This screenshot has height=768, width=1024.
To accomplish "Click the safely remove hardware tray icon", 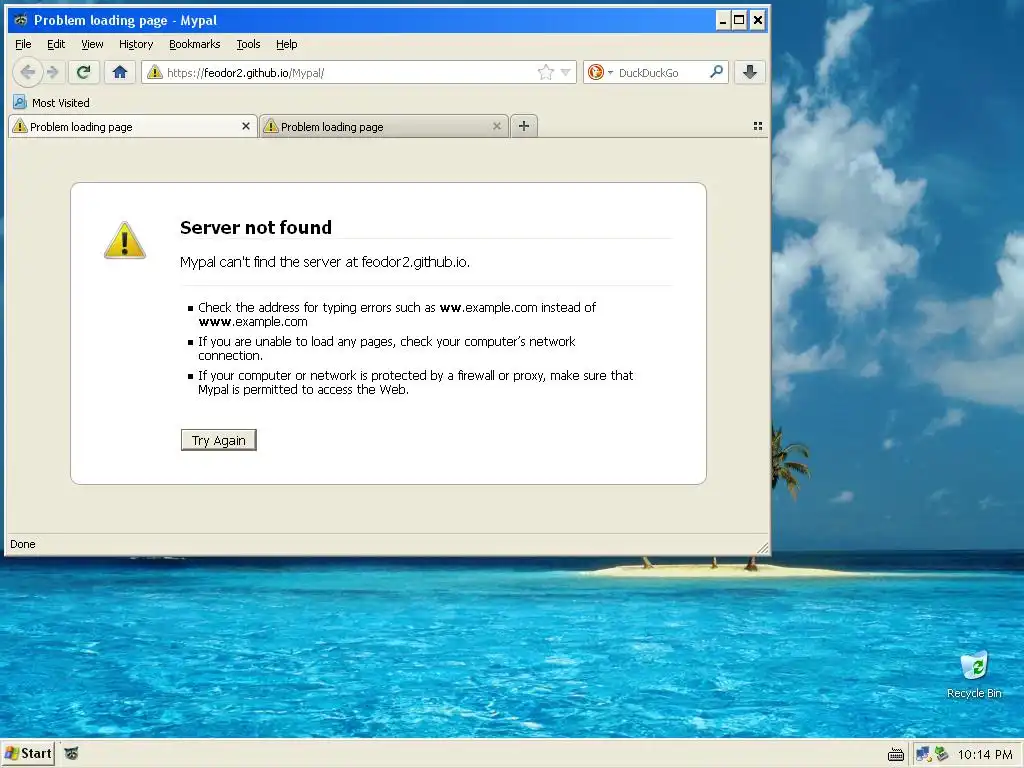I will point(941,754).
